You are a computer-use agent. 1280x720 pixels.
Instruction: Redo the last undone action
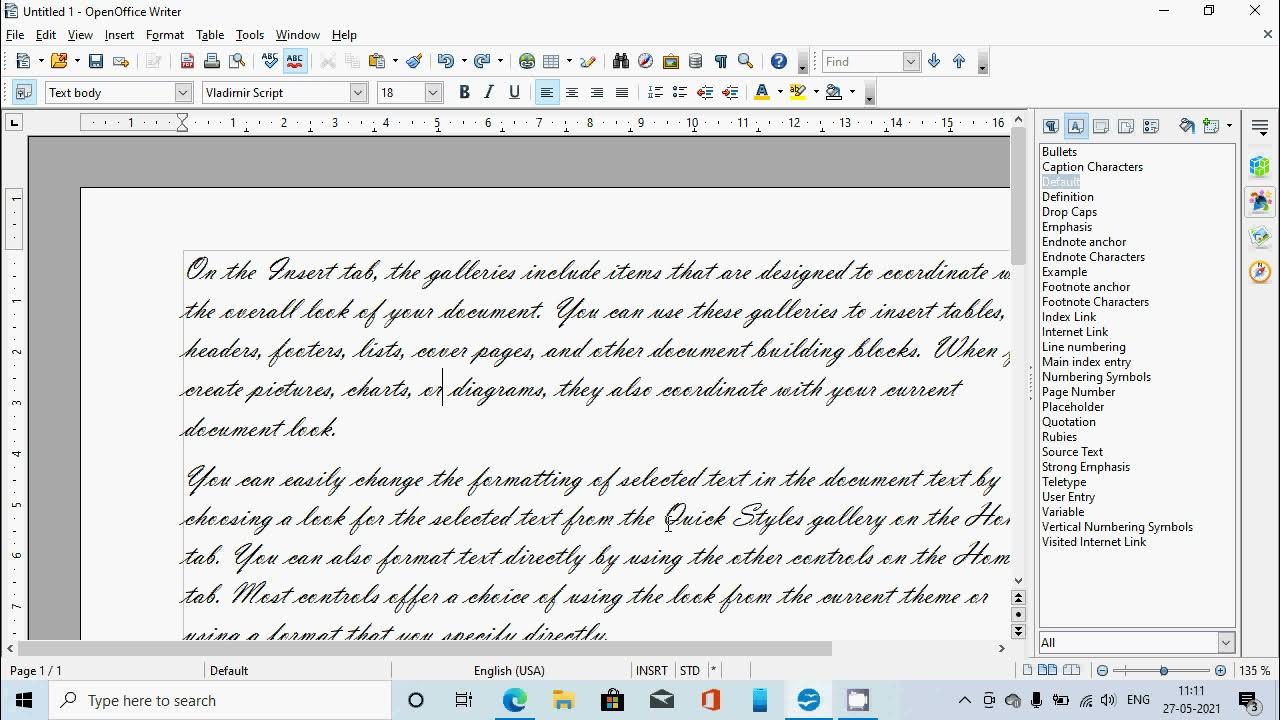point(482,61)
